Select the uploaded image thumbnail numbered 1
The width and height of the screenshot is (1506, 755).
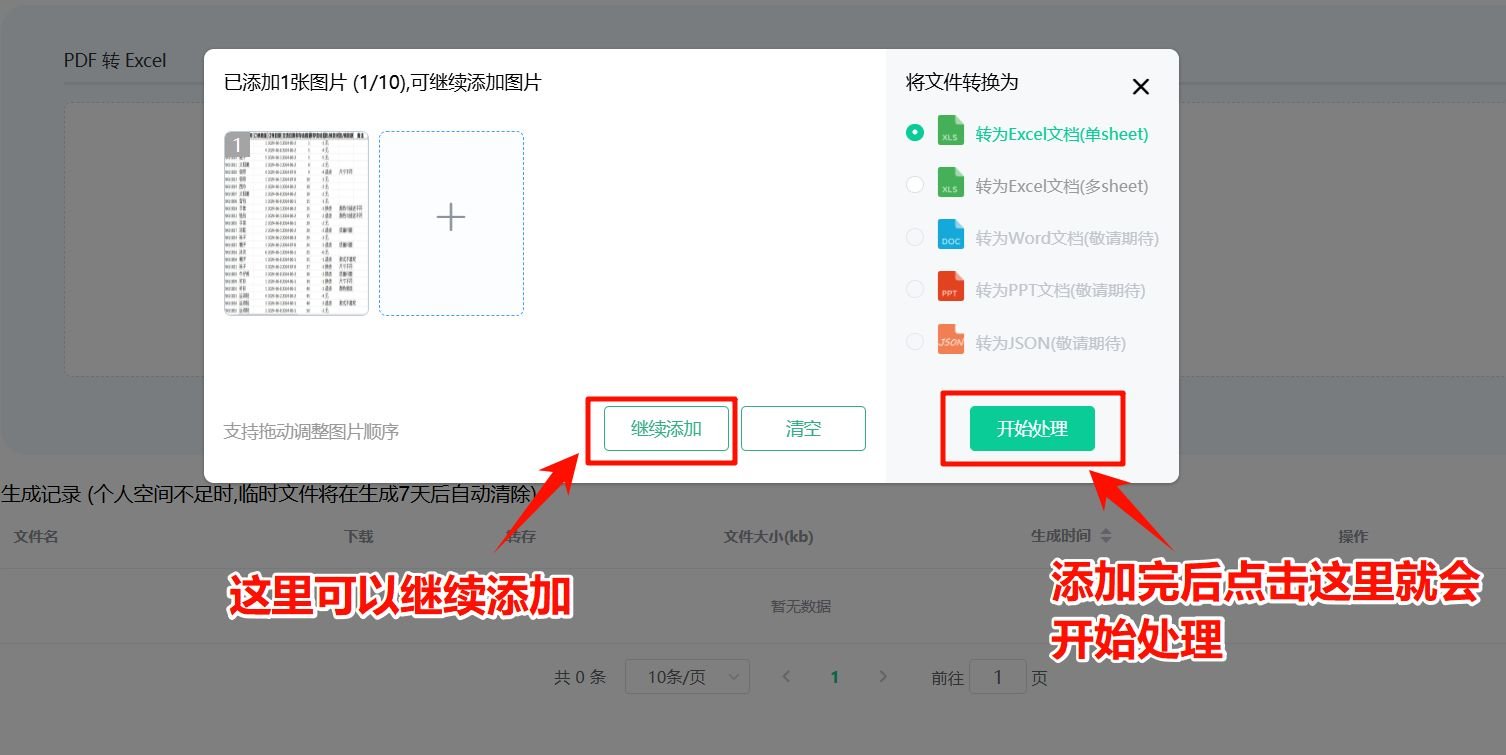click(295, 222)
